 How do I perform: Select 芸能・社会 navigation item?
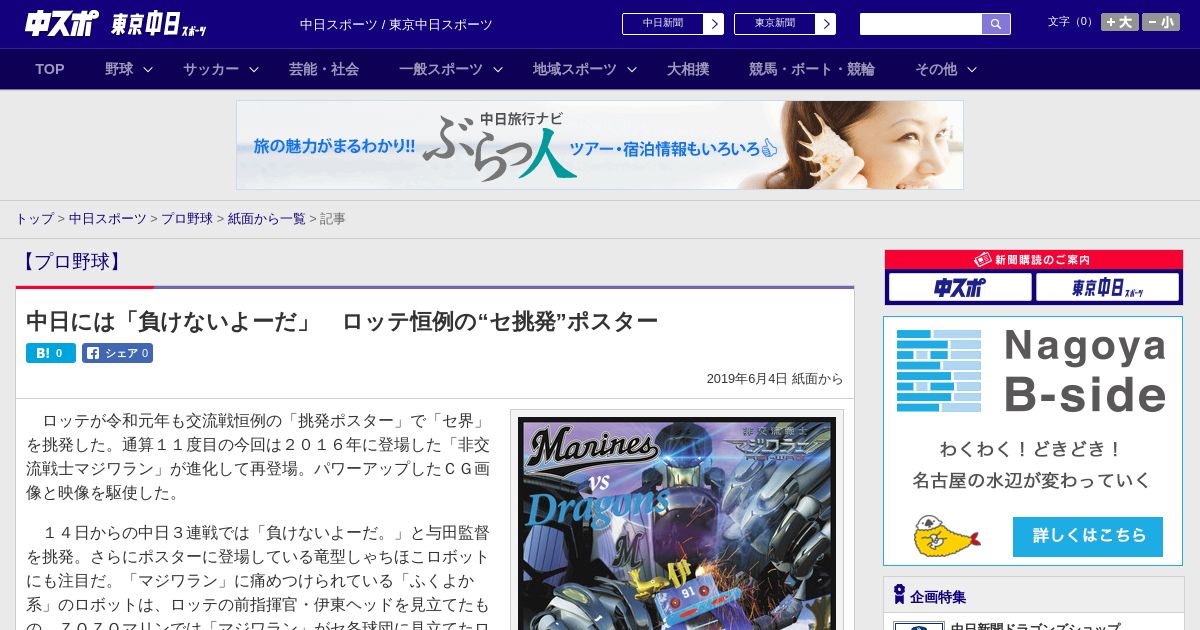coord(324,69)
